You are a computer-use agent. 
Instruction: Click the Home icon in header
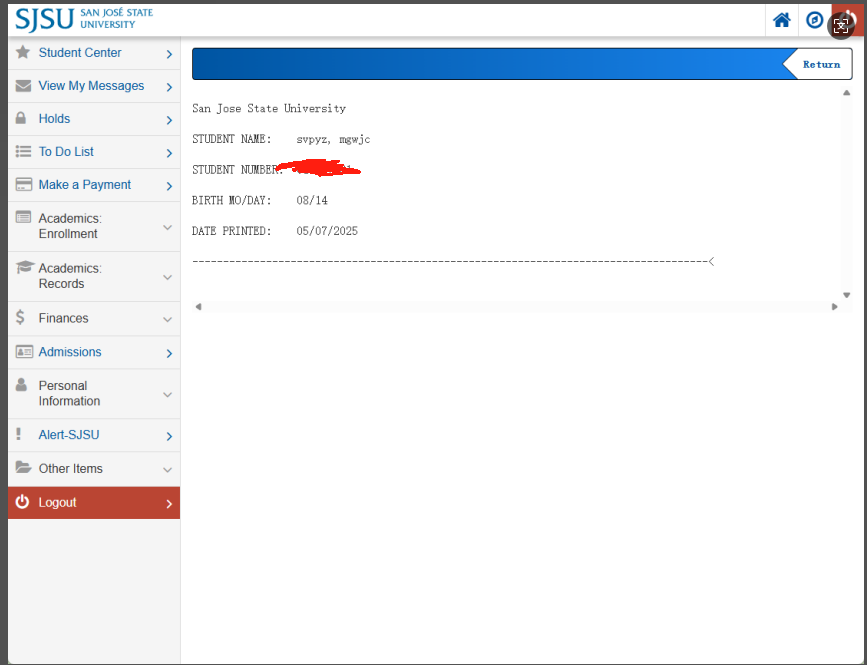click(782, 20)
